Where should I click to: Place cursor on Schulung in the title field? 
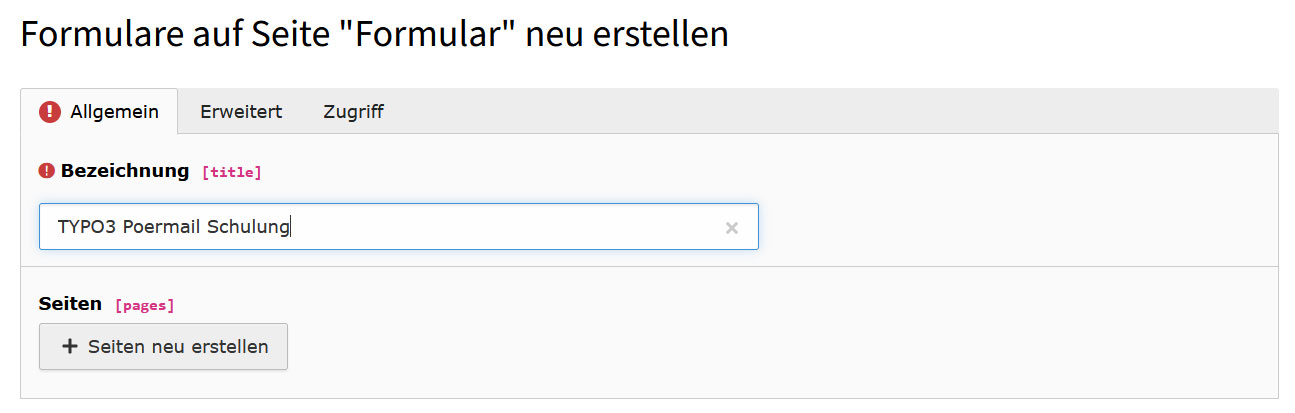point(248,227)
